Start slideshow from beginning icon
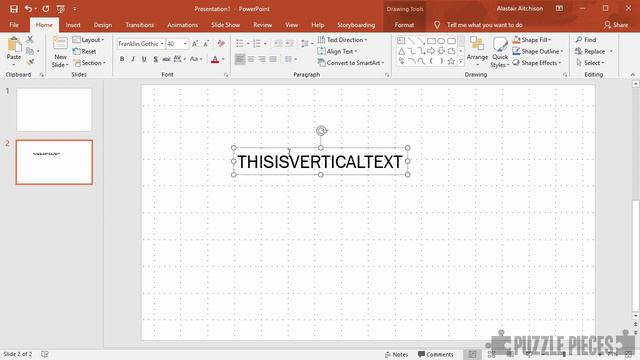The height and width of the screenshot is (360, 640). click(61, 9)
